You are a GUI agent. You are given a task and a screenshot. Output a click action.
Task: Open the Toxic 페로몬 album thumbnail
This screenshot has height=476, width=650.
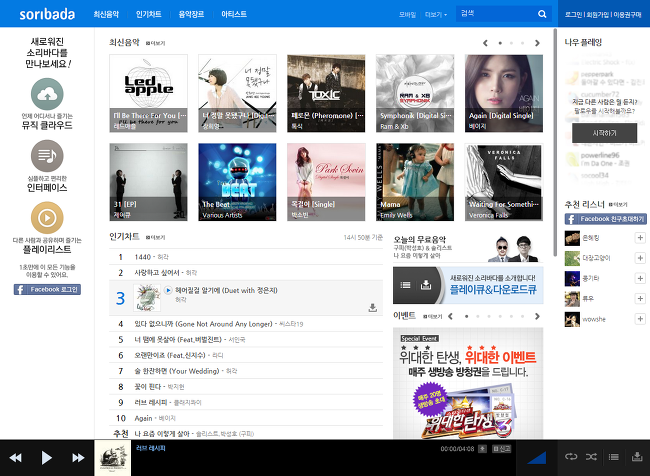coord(326,93)
